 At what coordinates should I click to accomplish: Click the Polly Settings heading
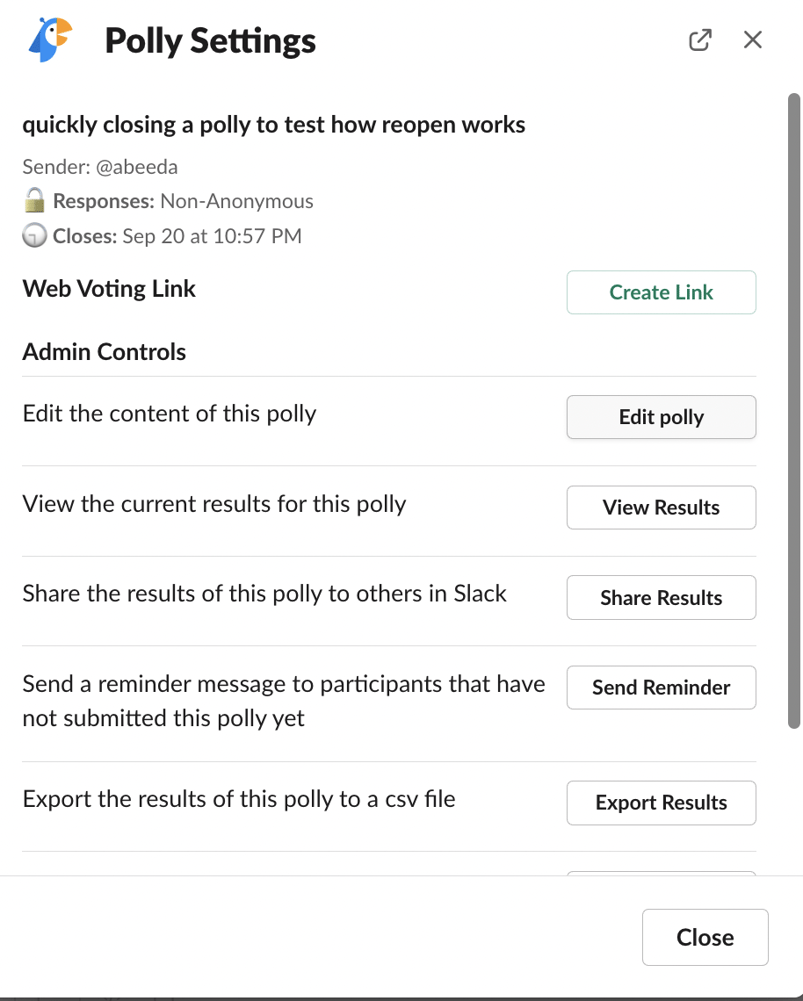[x=210, y=41]
